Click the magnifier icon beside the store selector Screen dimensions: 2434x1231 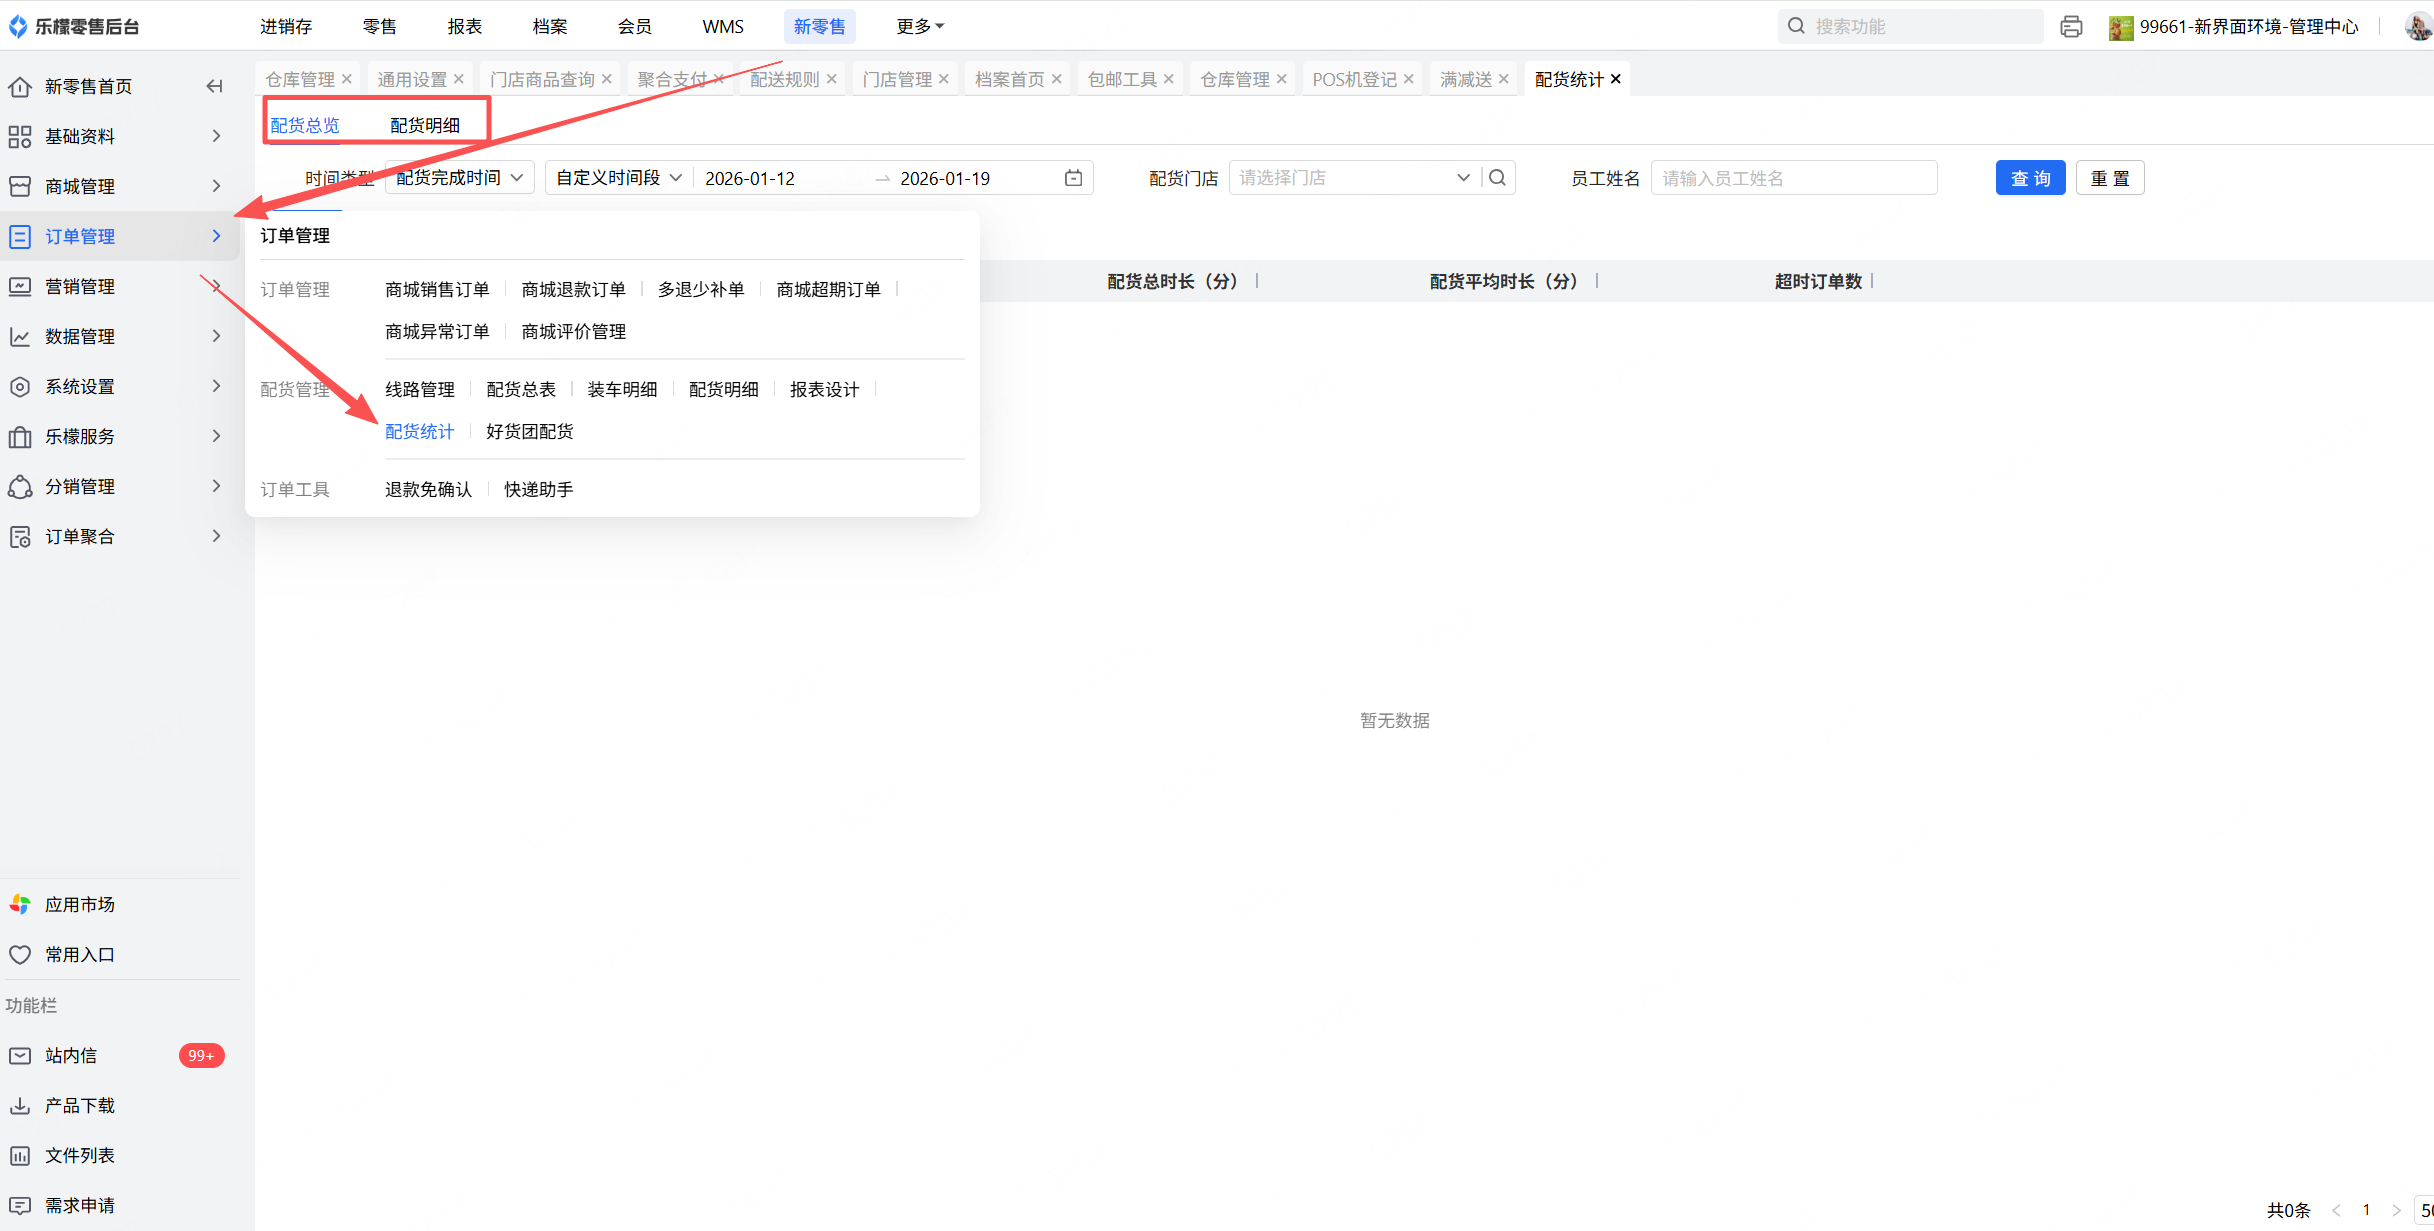pos(1497,178)
